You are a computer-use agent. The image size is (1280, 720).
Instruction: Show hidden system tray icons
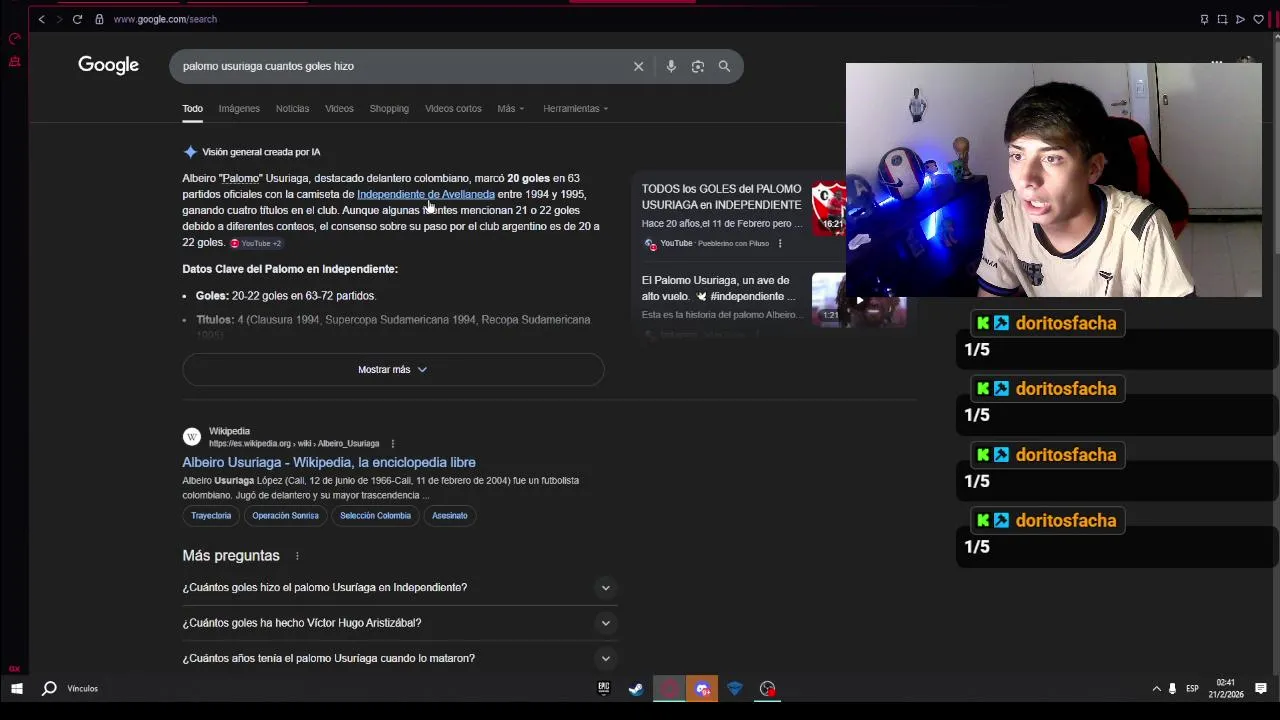pyautogui.click(x=1157, y=688)
